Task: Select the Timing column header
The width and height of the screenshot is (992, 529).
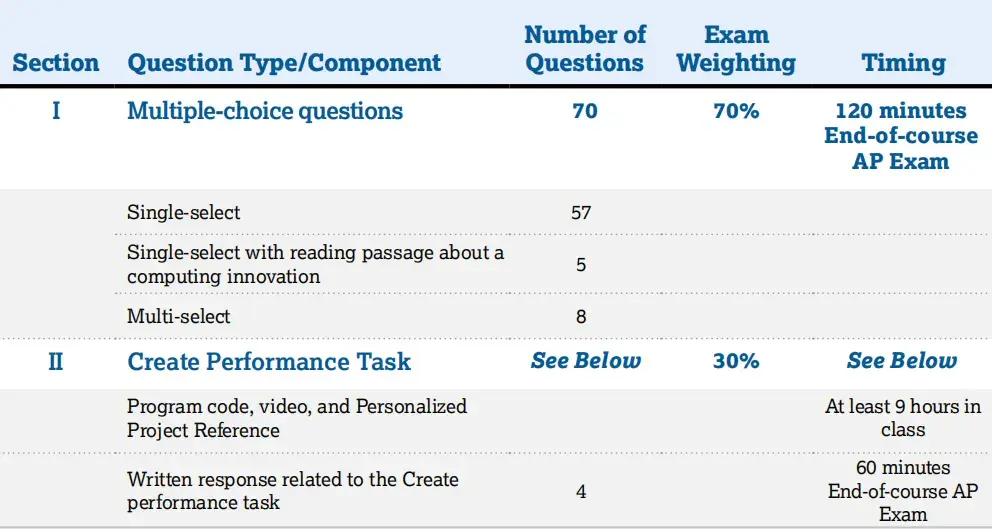Action: 903,63
